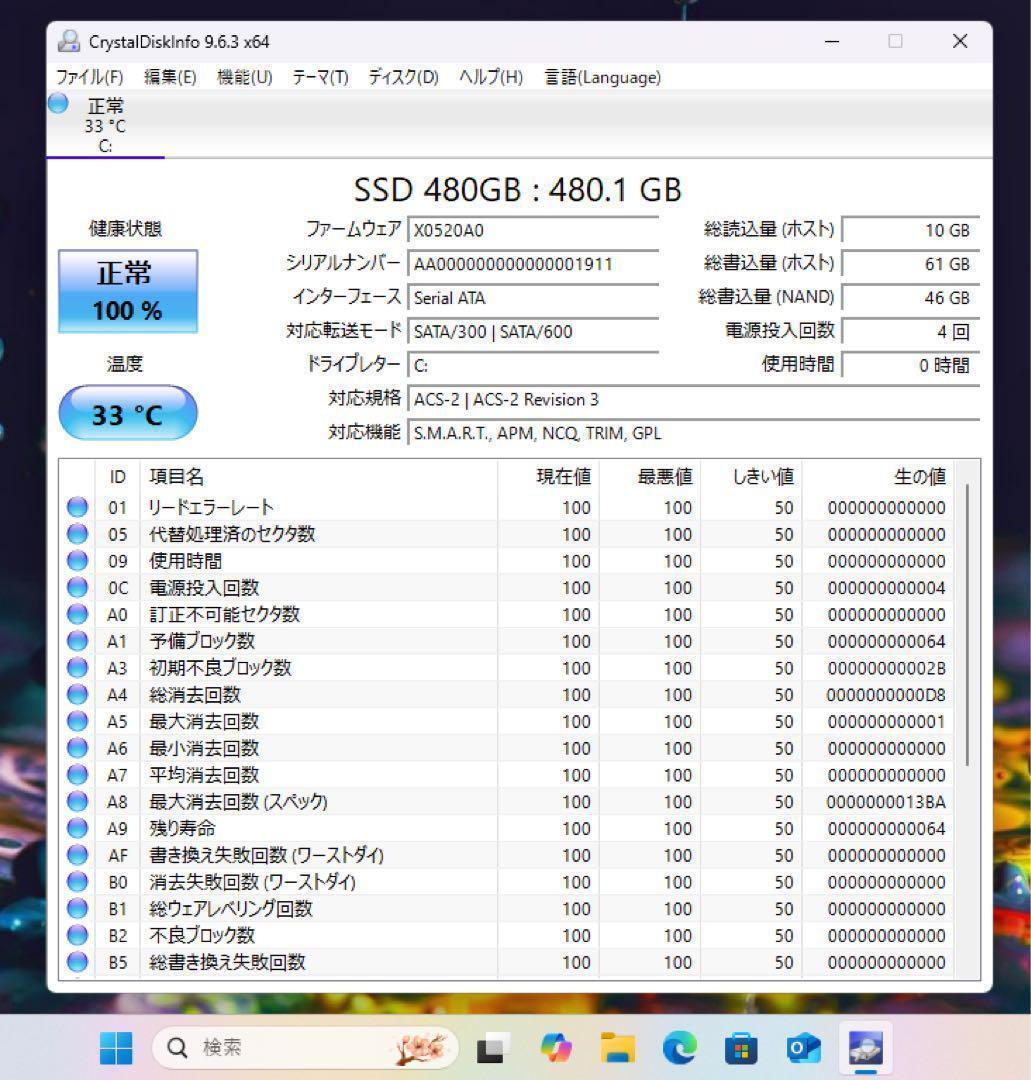Image resolution: width=1031 pixels, height=1080 pixels.
Task: Click the Windows taskbar 検索 search box
Action: pyautogui.click(x=305, y=1048)
